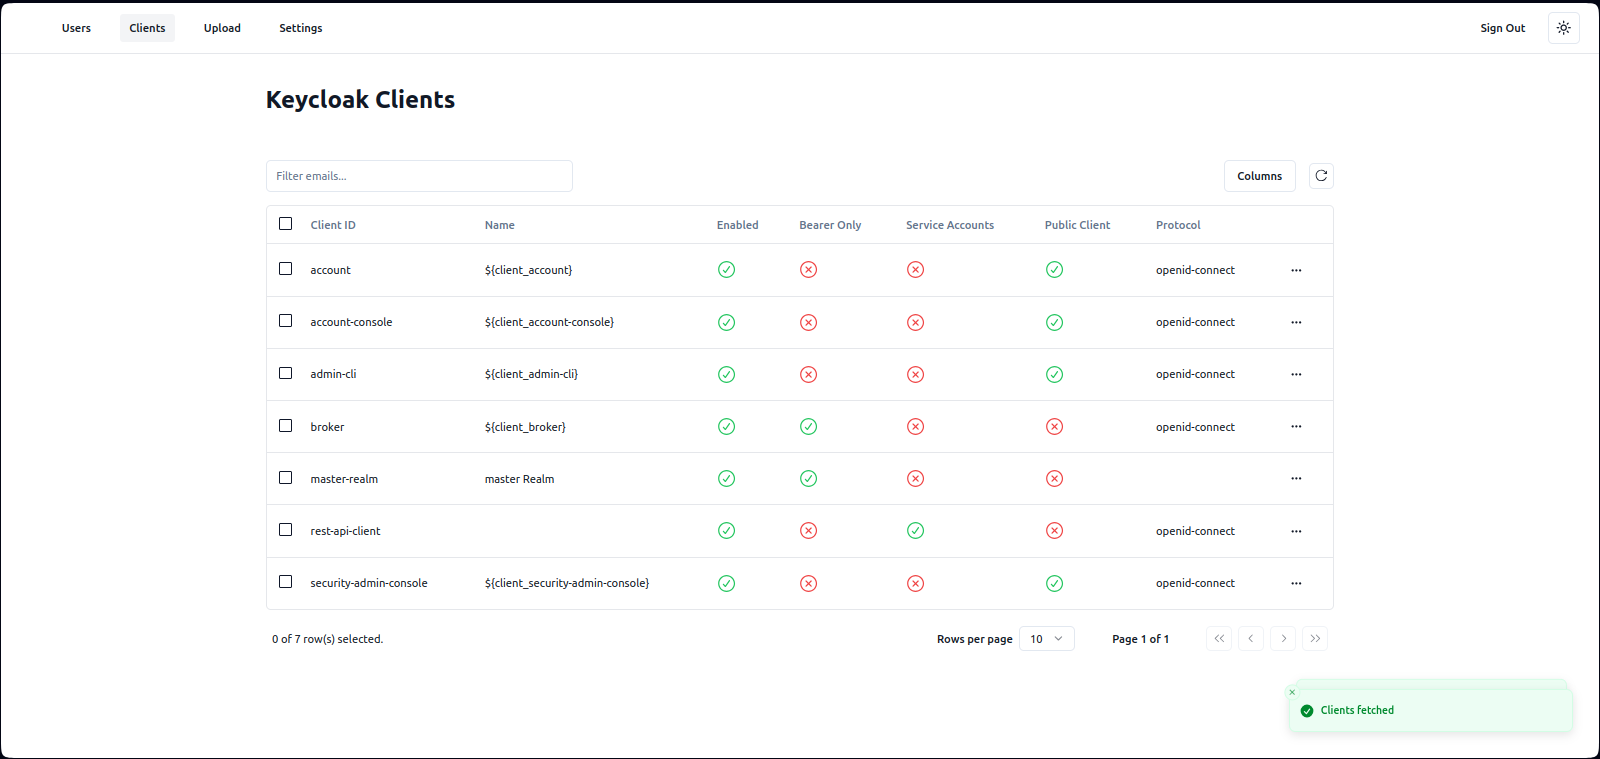Click the Enabled column header
1600x759 pixels.
point(738,225)
